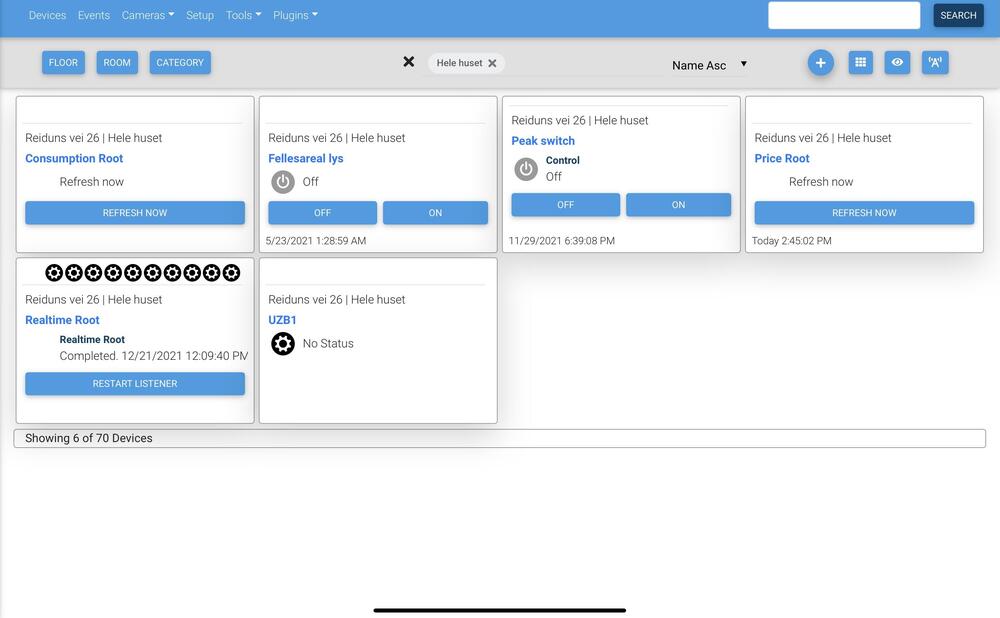Expand the Plugins dropdown menu
The image size is (1000, 618).
pyautogui.click(x=295, y=15)
